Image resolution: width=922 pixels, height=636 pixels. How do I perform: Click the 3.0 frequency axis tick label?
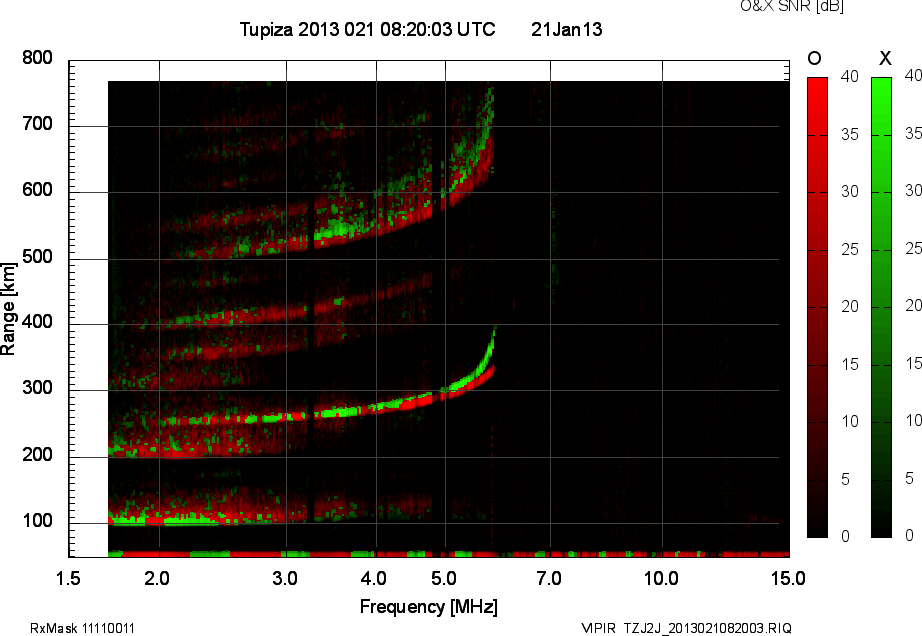point(285,579)
